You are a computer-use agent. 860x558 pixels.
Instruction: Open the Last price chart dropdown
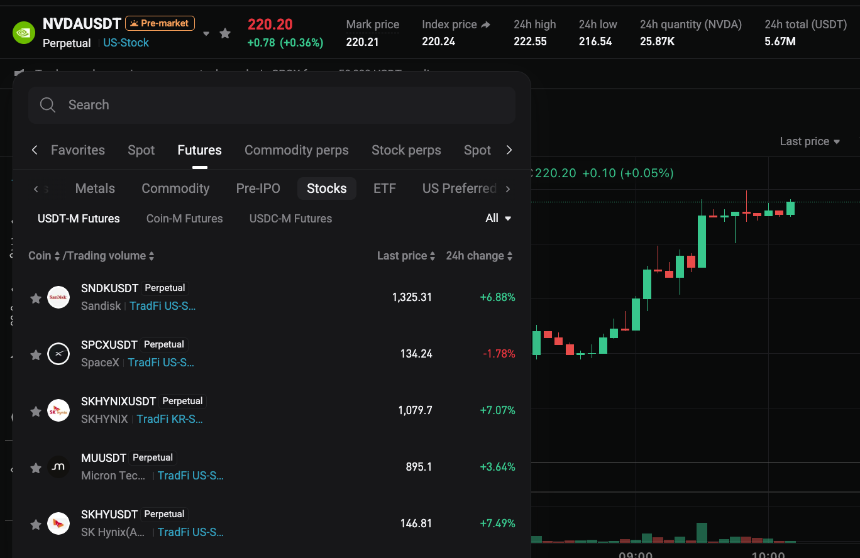tap(810, 142)
